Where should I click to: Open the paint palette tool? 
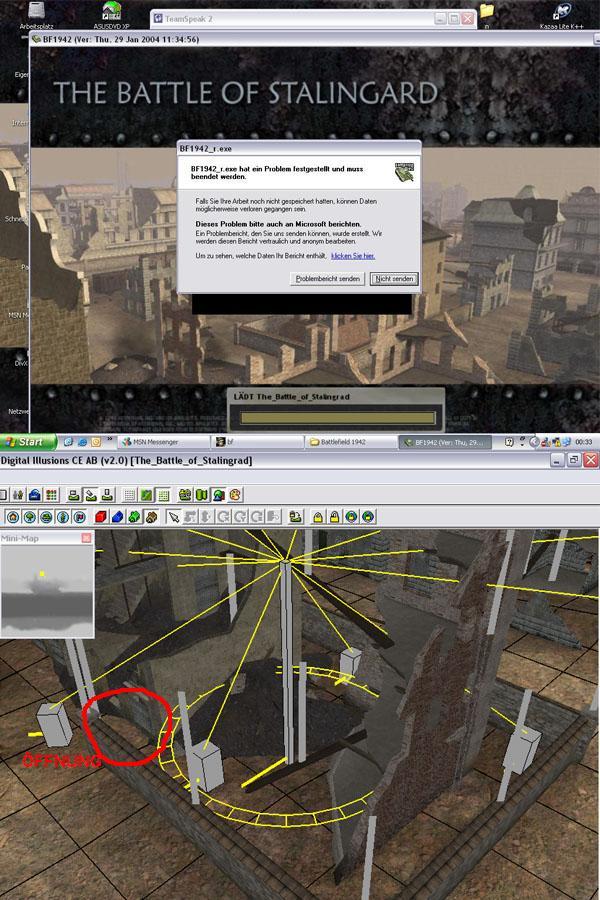(235, 495)
